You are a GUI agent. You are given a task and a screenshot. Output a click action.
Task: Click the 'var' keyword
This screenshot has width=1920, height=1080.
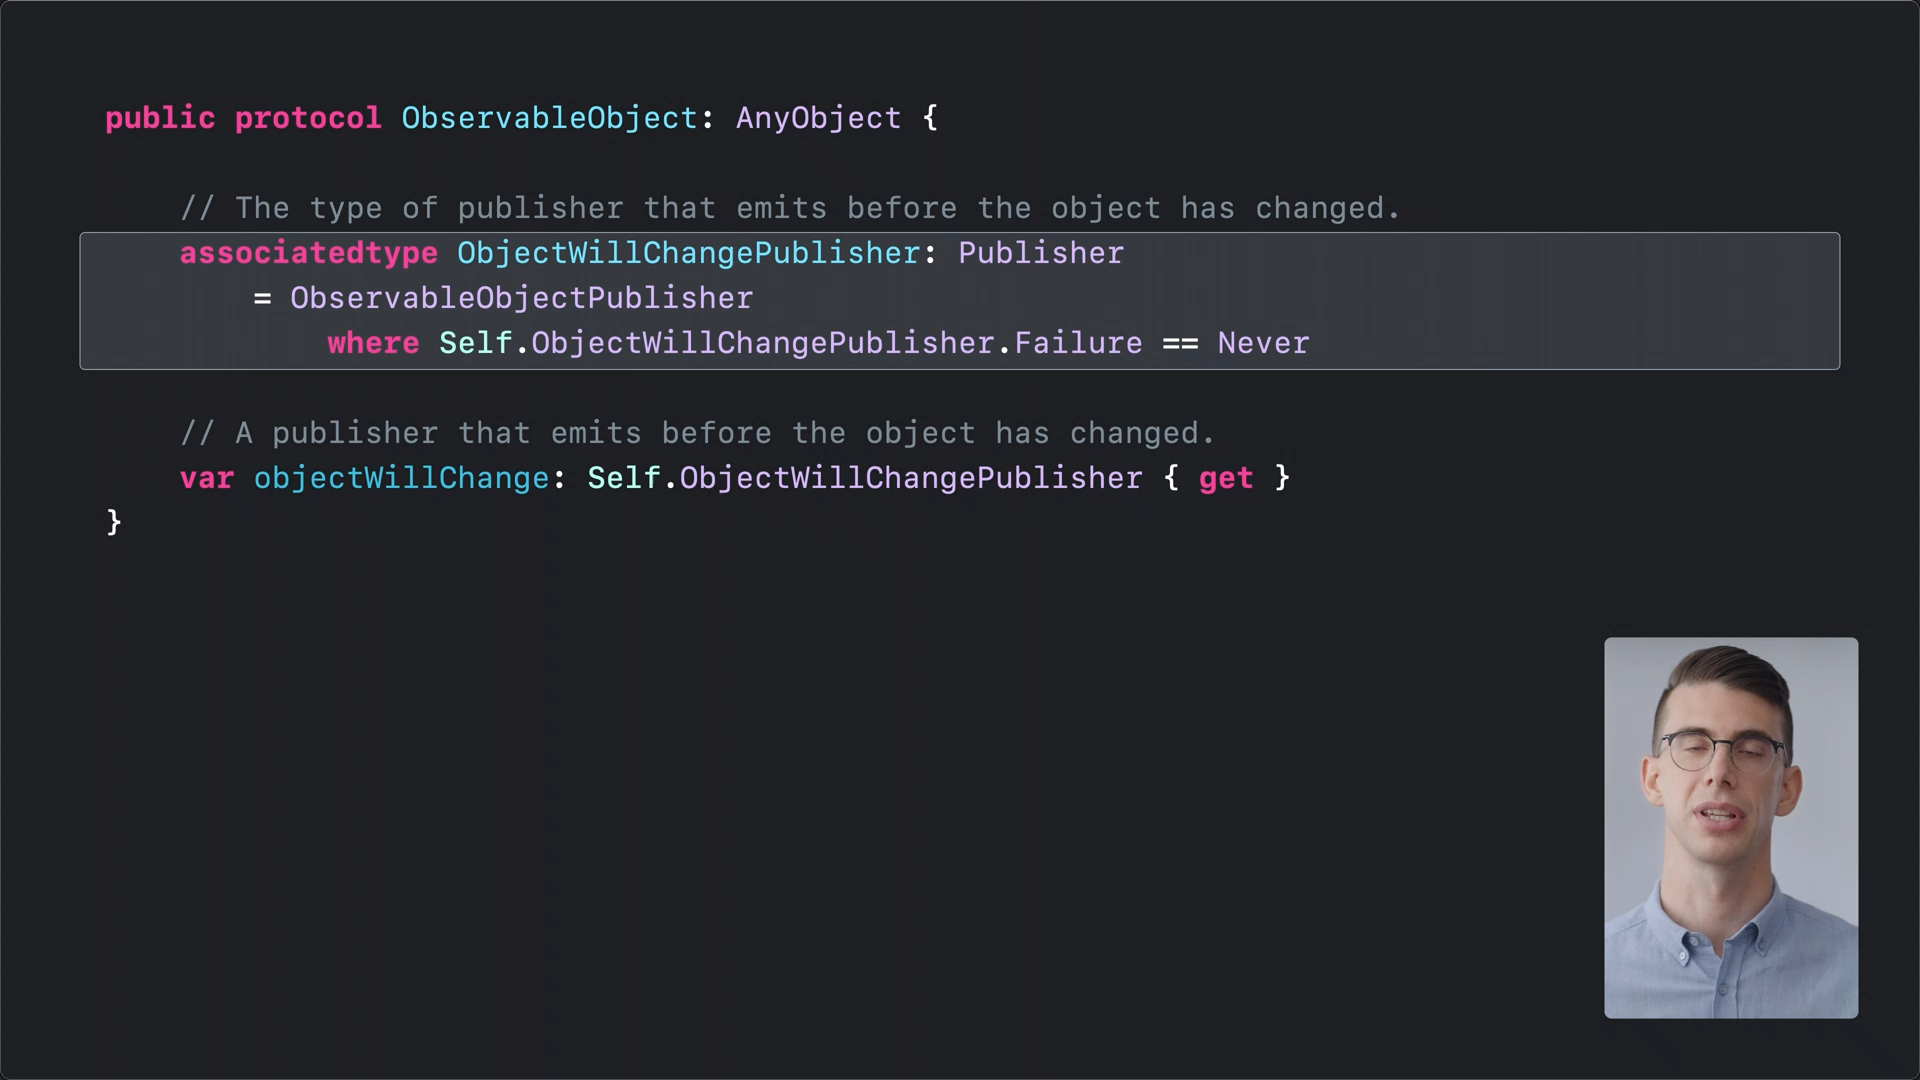tap(207, 478)
